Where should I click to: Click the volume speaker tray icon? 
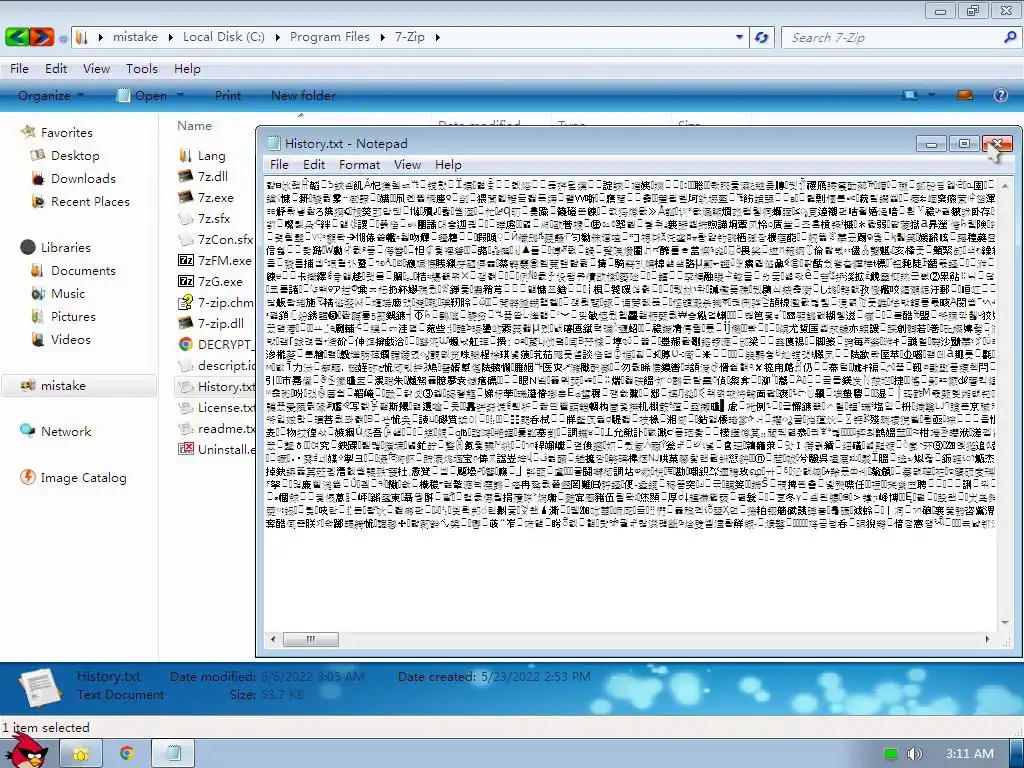914,754
